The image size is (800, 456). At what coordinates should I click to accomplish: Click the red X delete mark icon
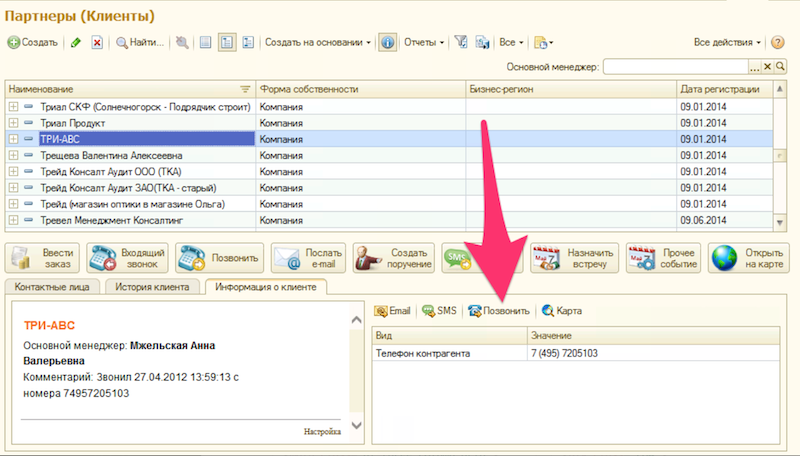coord(97,43)
